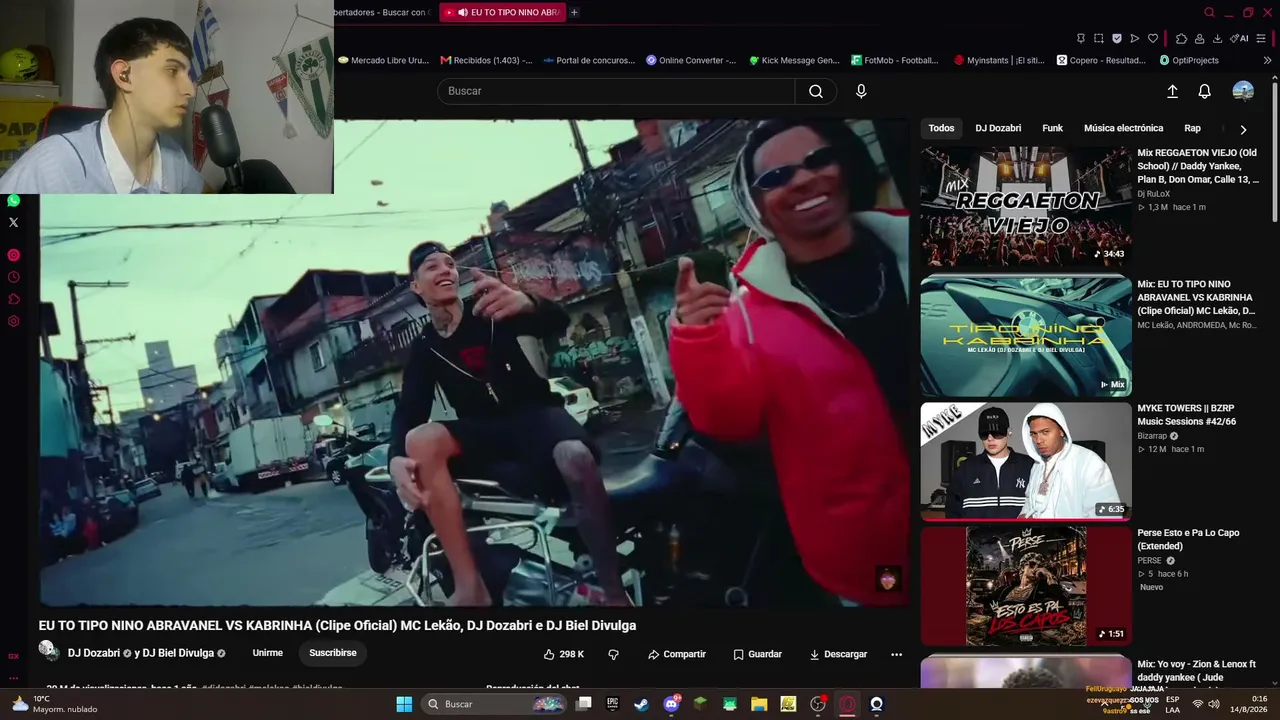This screenshot has width=1280, height=720.
Task: Click the Windows taskbar Buscar search box
Action: 495,704
